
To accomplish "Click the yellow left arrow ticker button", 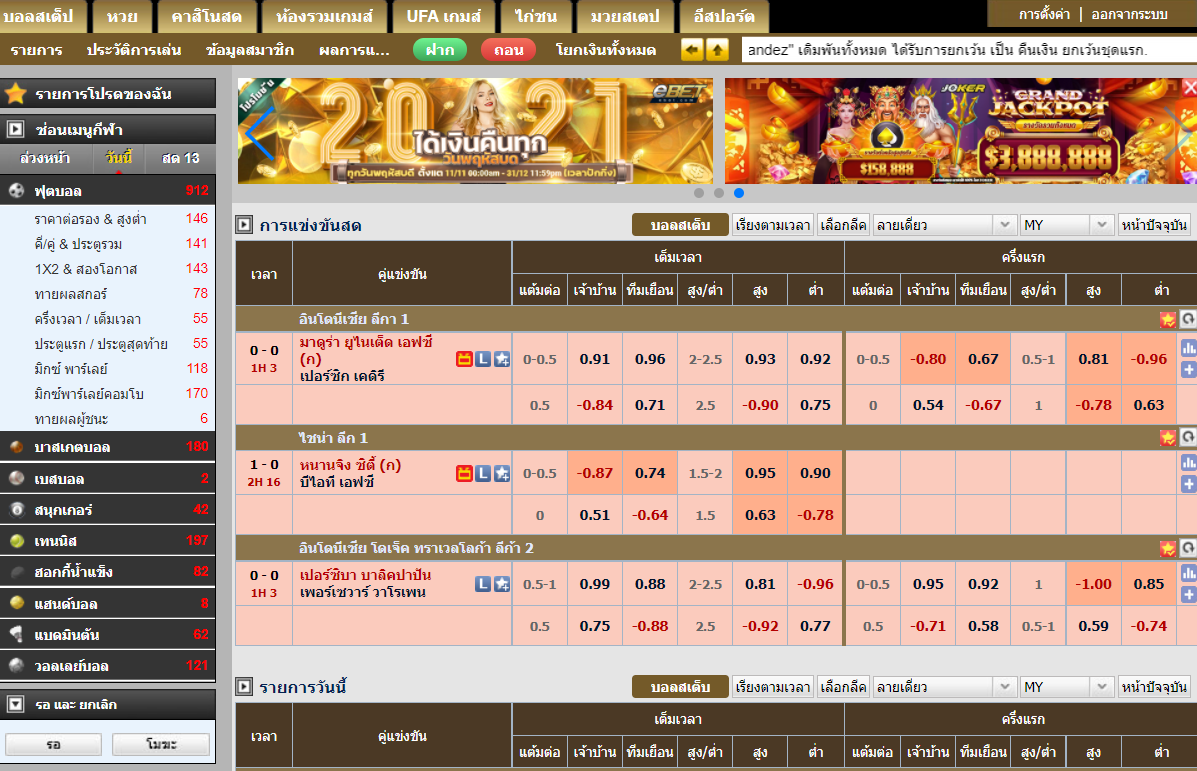I will pos(692,50).
